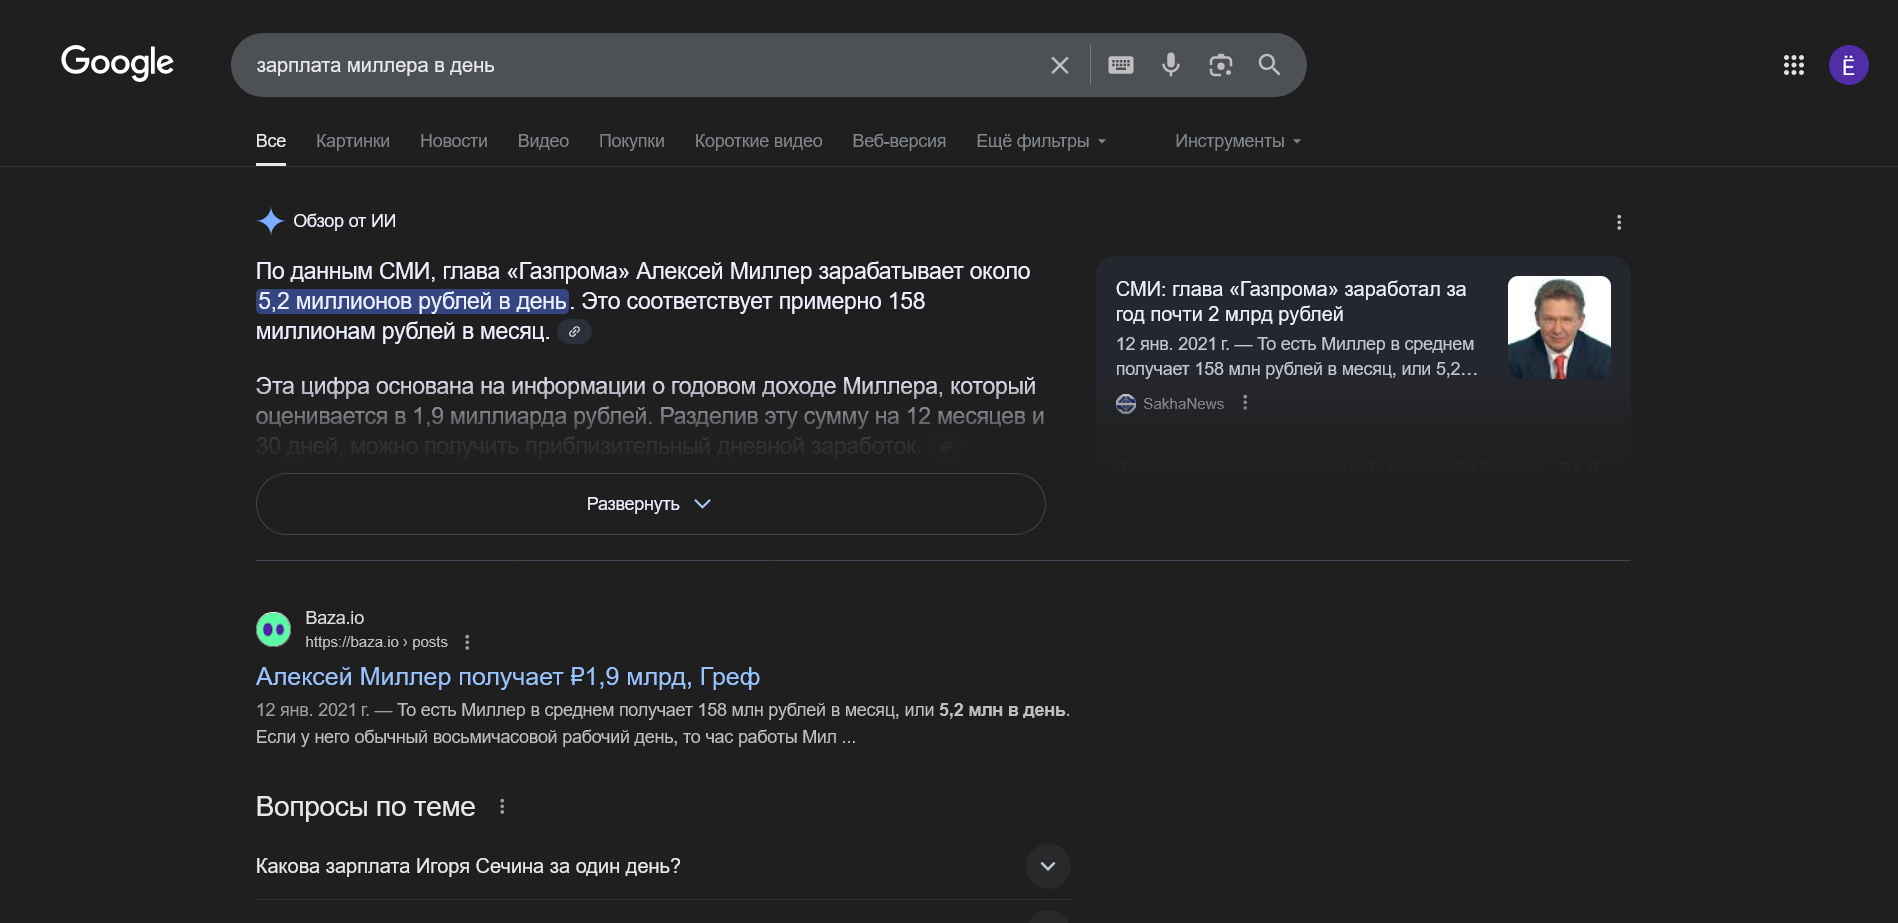Click the SakhaNews globe favicon
This screenshot has width=1898, height=923.
[1126, 403]
